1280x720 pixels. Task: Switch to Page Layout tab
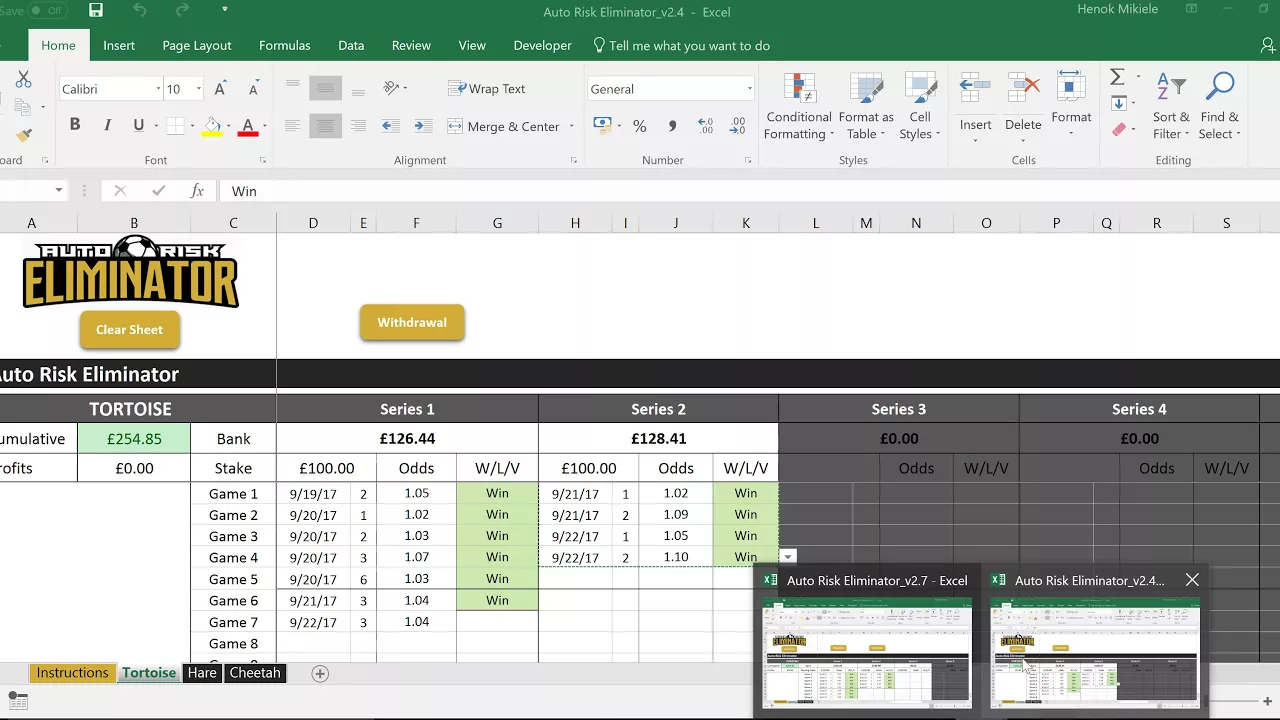pos(197,46)
